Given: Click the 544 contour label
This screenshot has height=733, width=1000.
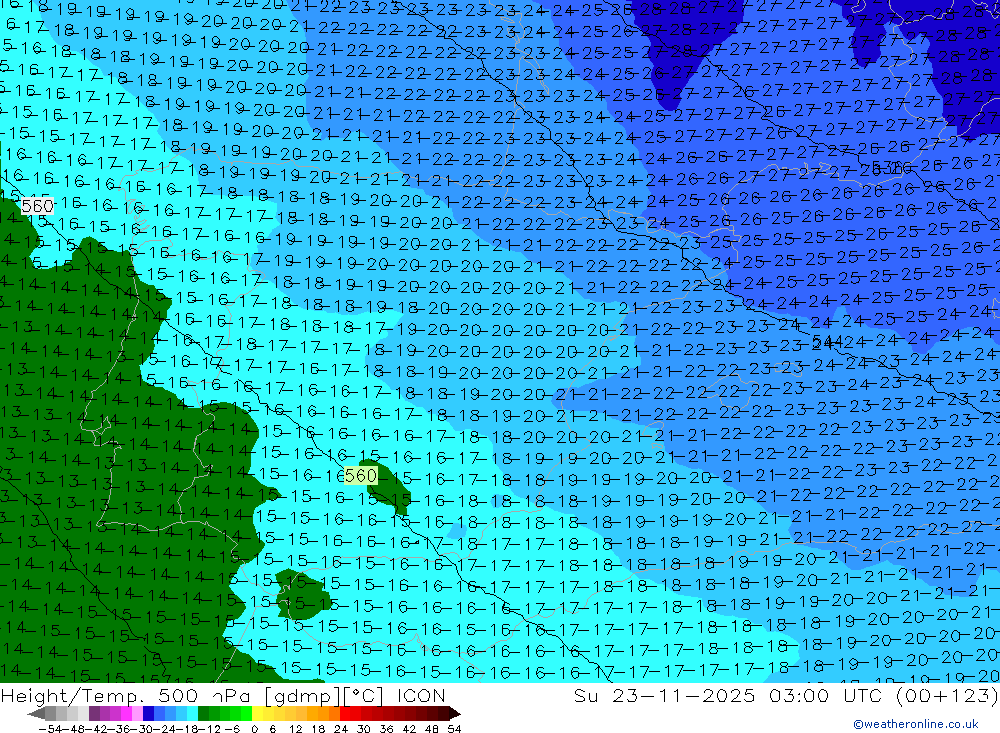Looking at the screenshot, I should (x=827, y=343).
